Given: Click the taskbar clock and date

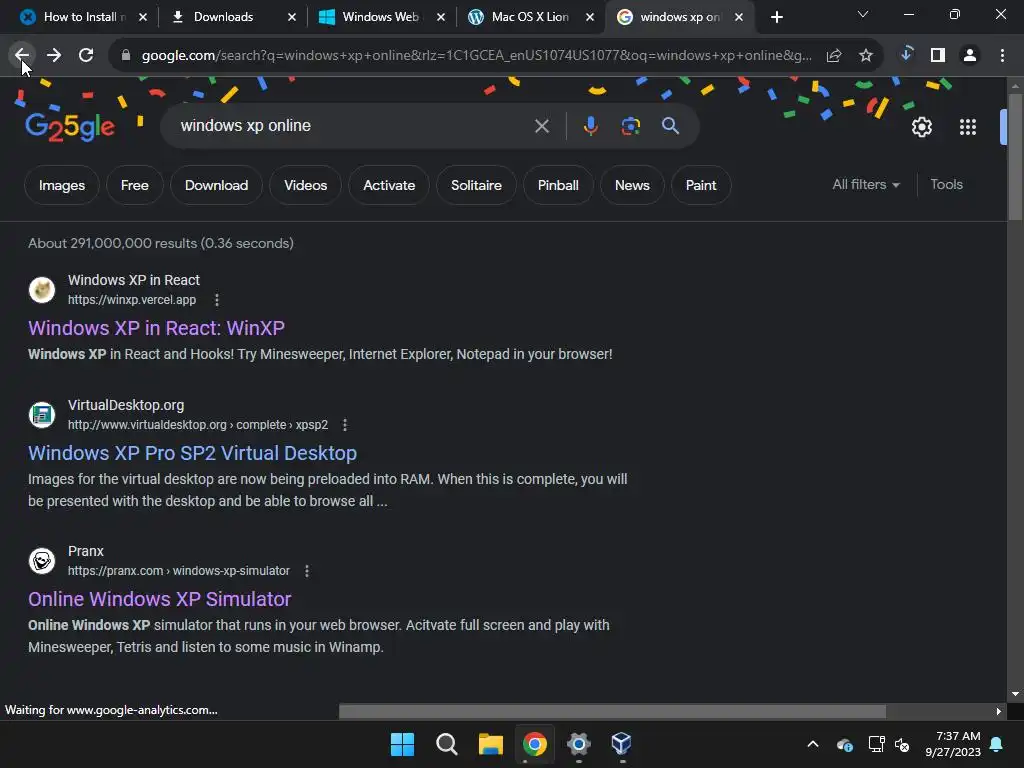Looking at the screenshot, I should click(x=952, y=744).
